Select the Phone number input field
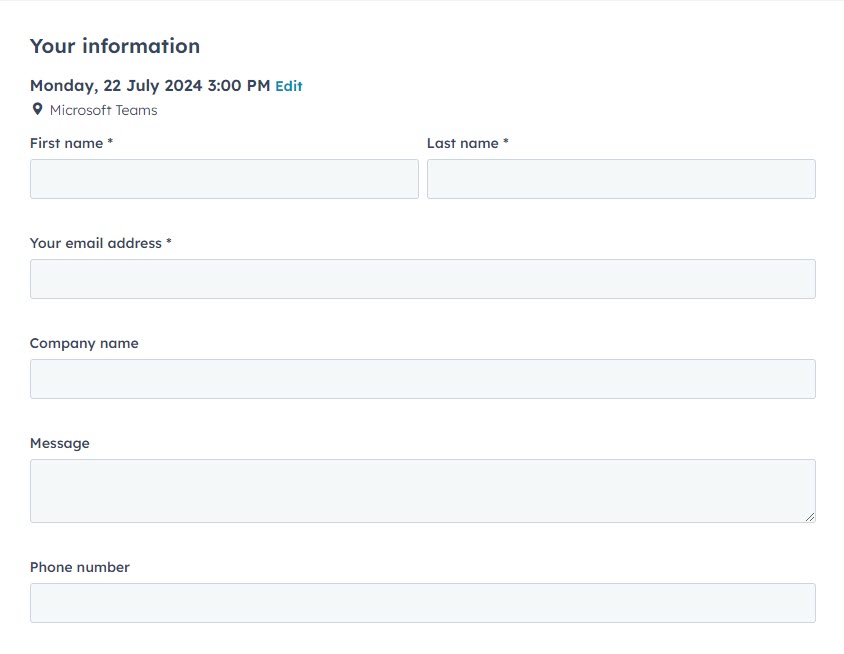Image resolution: width=844 pixels, height=654 pixels. coord(422,603)
